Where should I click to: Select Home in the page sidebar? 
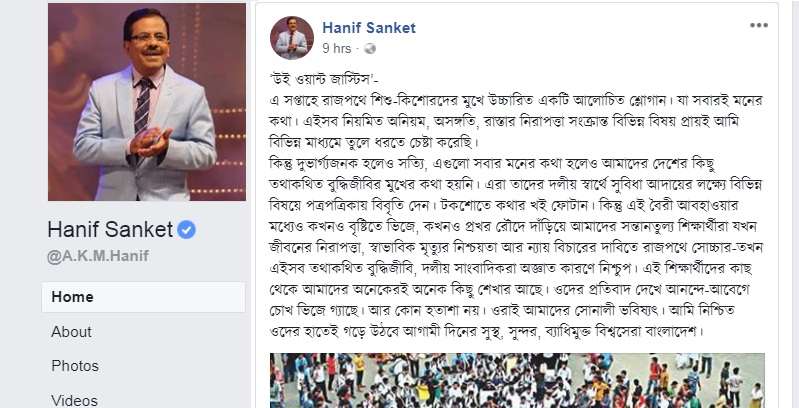(143, 297)
